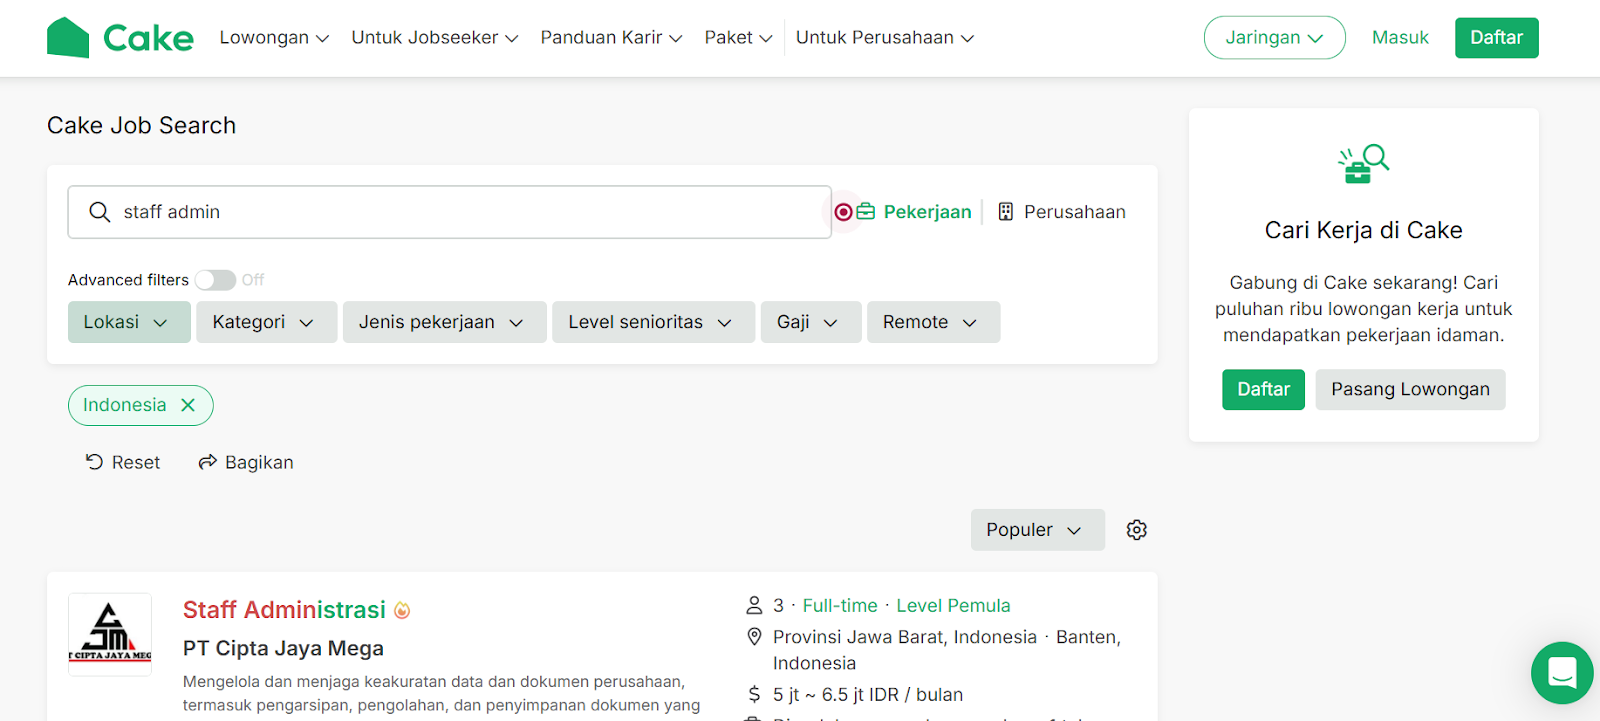Image resolution: width=1600 pixels, height=721 pixels.
Task: Toggle Advanced filters switch
Action: pos(215,280)
